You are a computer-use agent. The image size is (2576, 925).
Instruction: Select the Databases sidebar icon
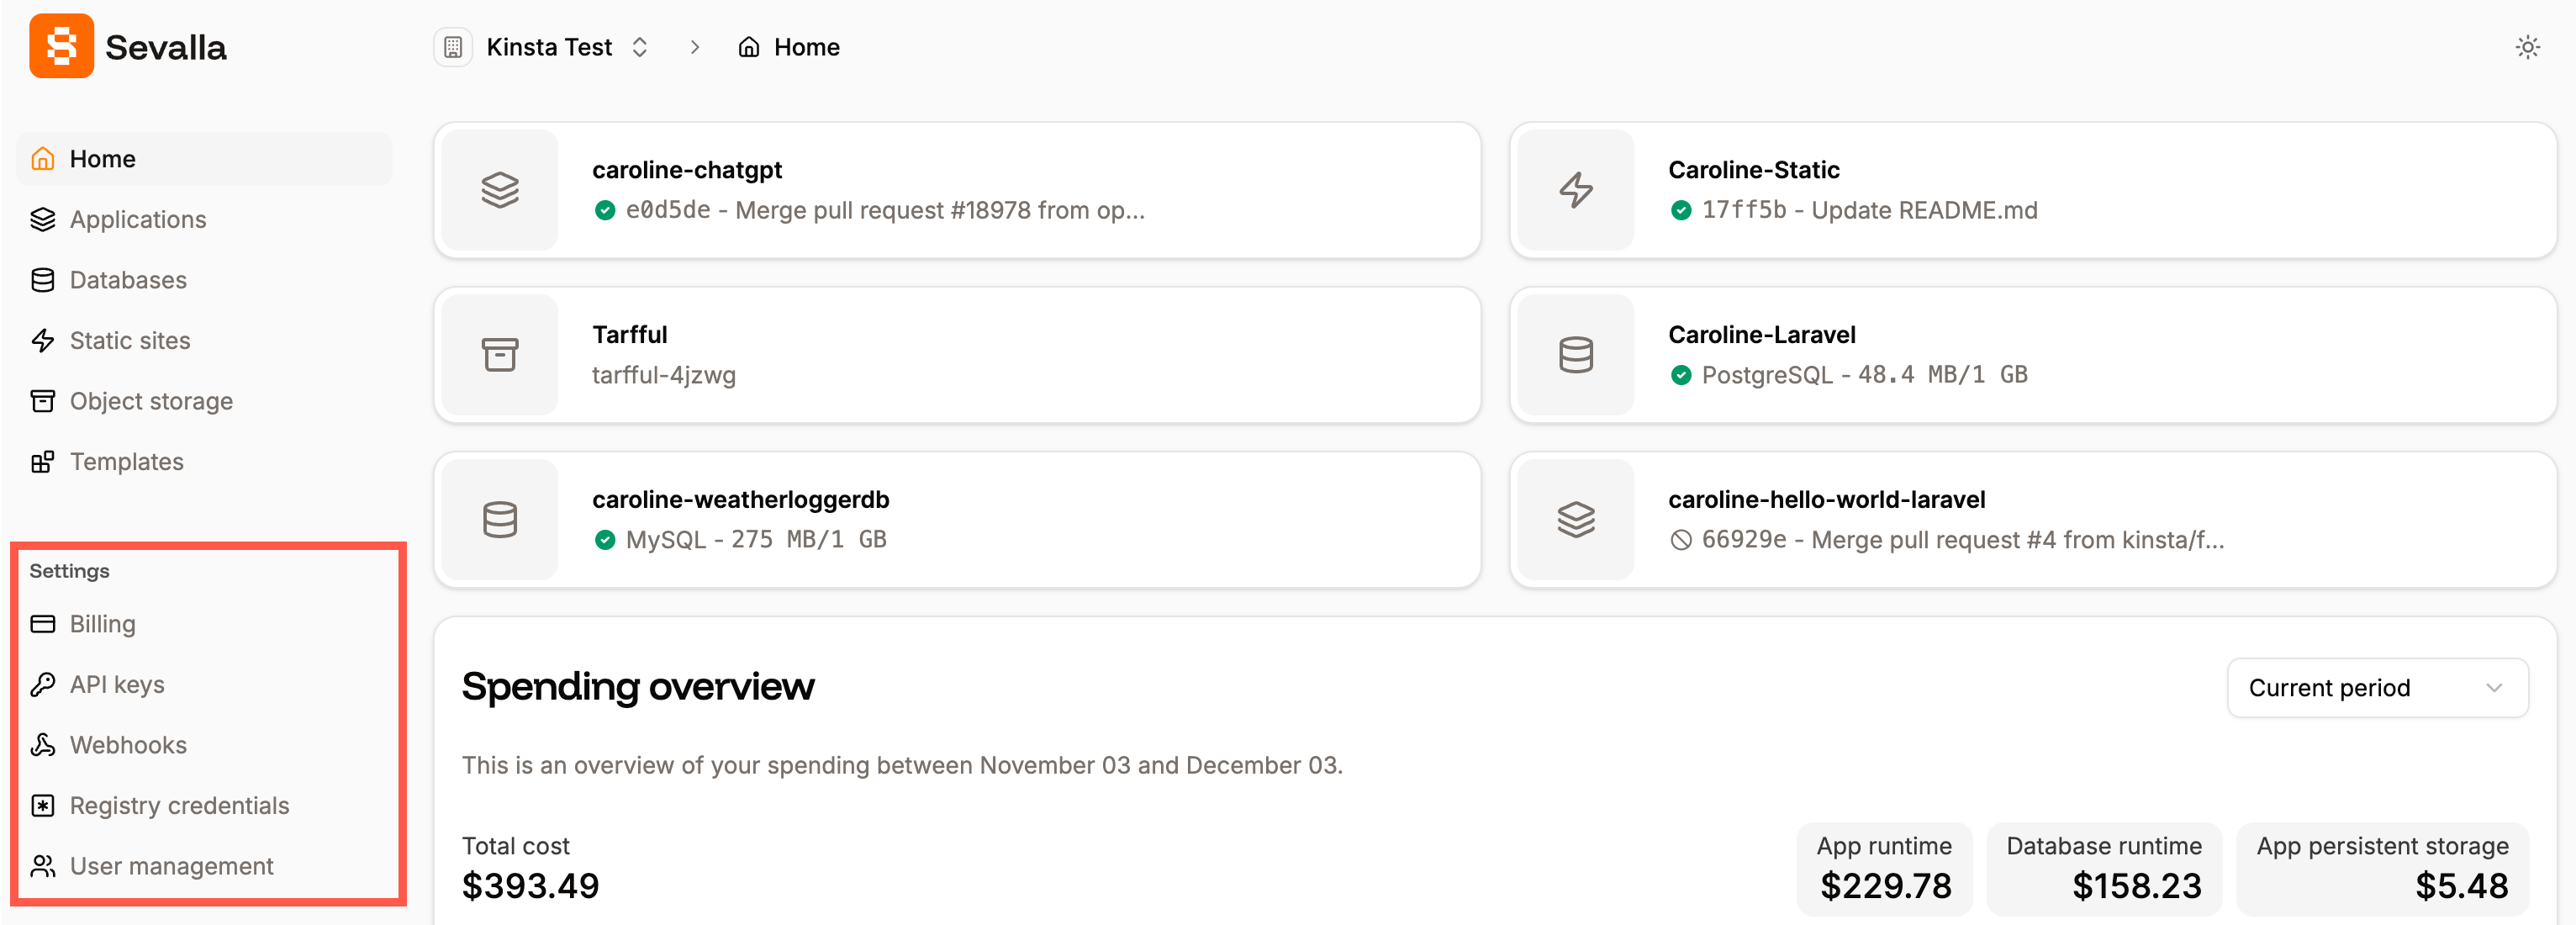(x=43, y=280)
